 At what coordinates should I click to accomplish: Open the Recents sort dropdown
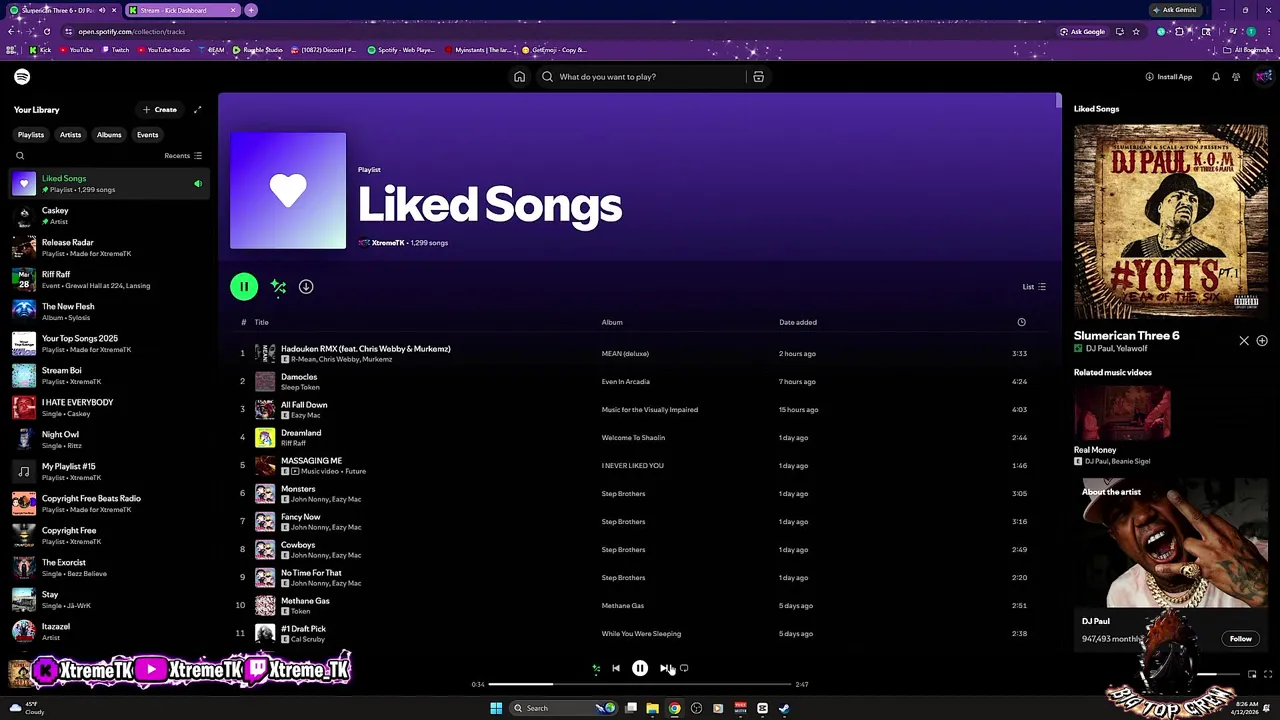click(183, 156)
